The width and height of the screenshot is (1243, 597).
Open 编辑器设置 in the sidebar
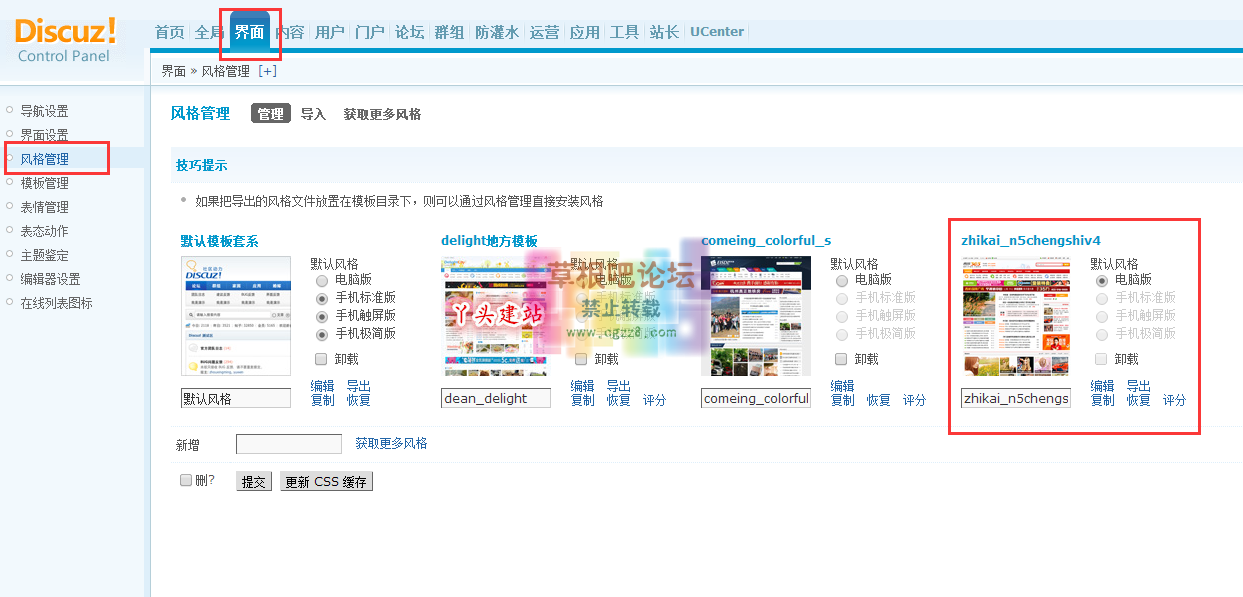pyautogui.click(x=50, y=279)
